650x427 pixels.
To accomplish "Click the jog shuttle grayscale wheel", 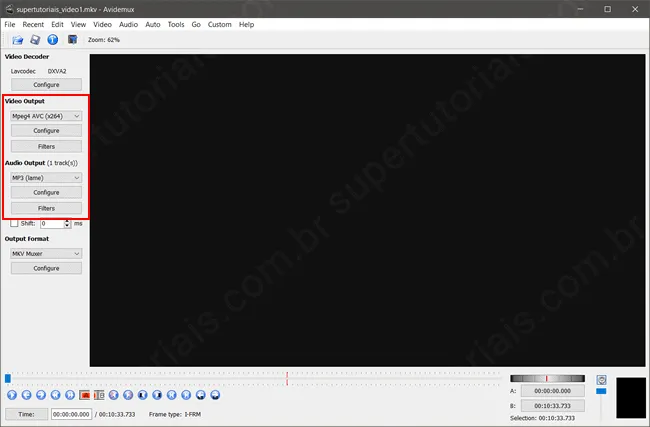I will pos(548,378).
